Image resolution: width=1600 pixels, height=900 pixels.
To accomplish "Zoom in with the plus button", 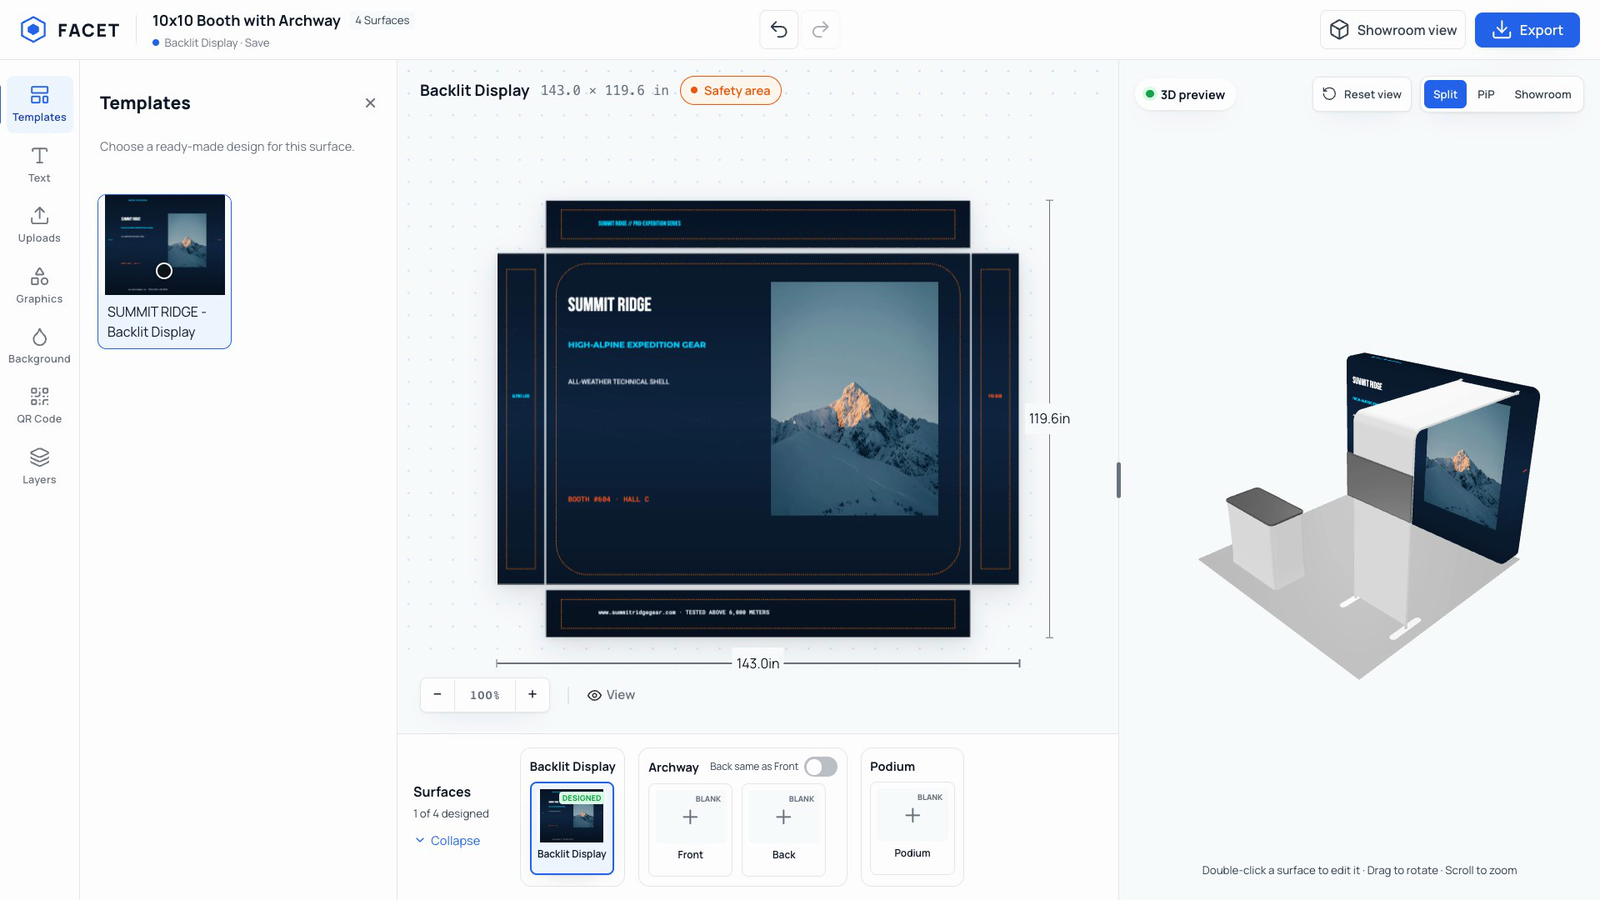I will point(532,694).
